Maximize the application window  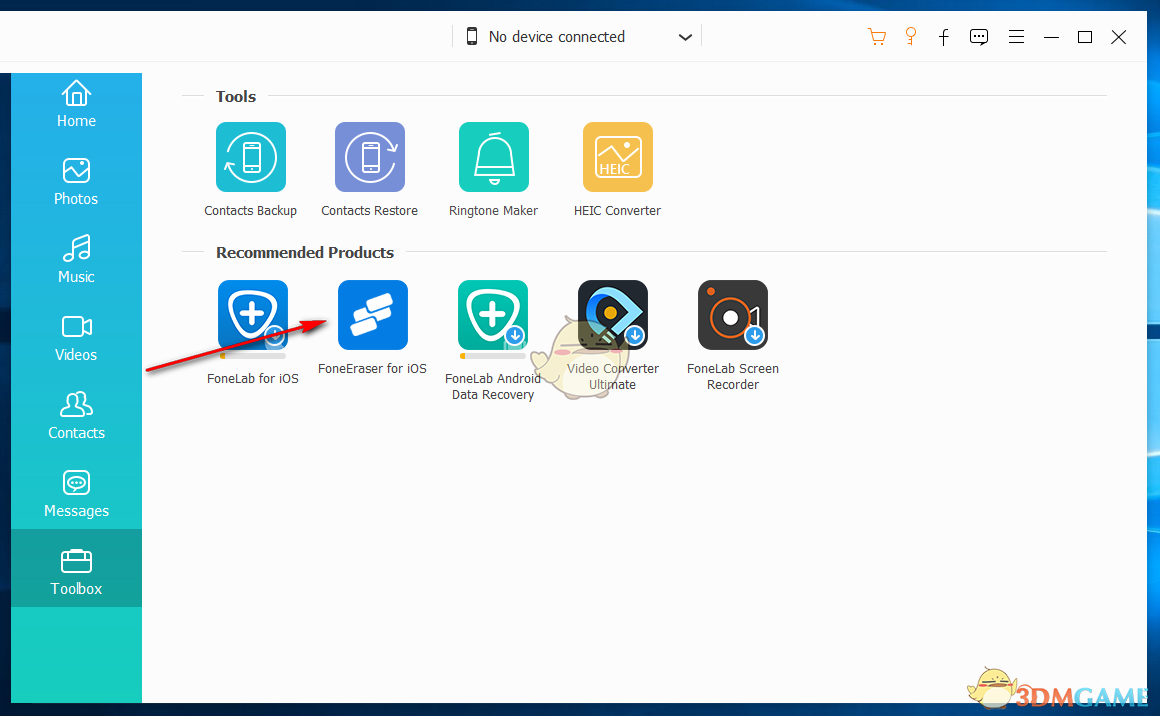(1085, 37)
